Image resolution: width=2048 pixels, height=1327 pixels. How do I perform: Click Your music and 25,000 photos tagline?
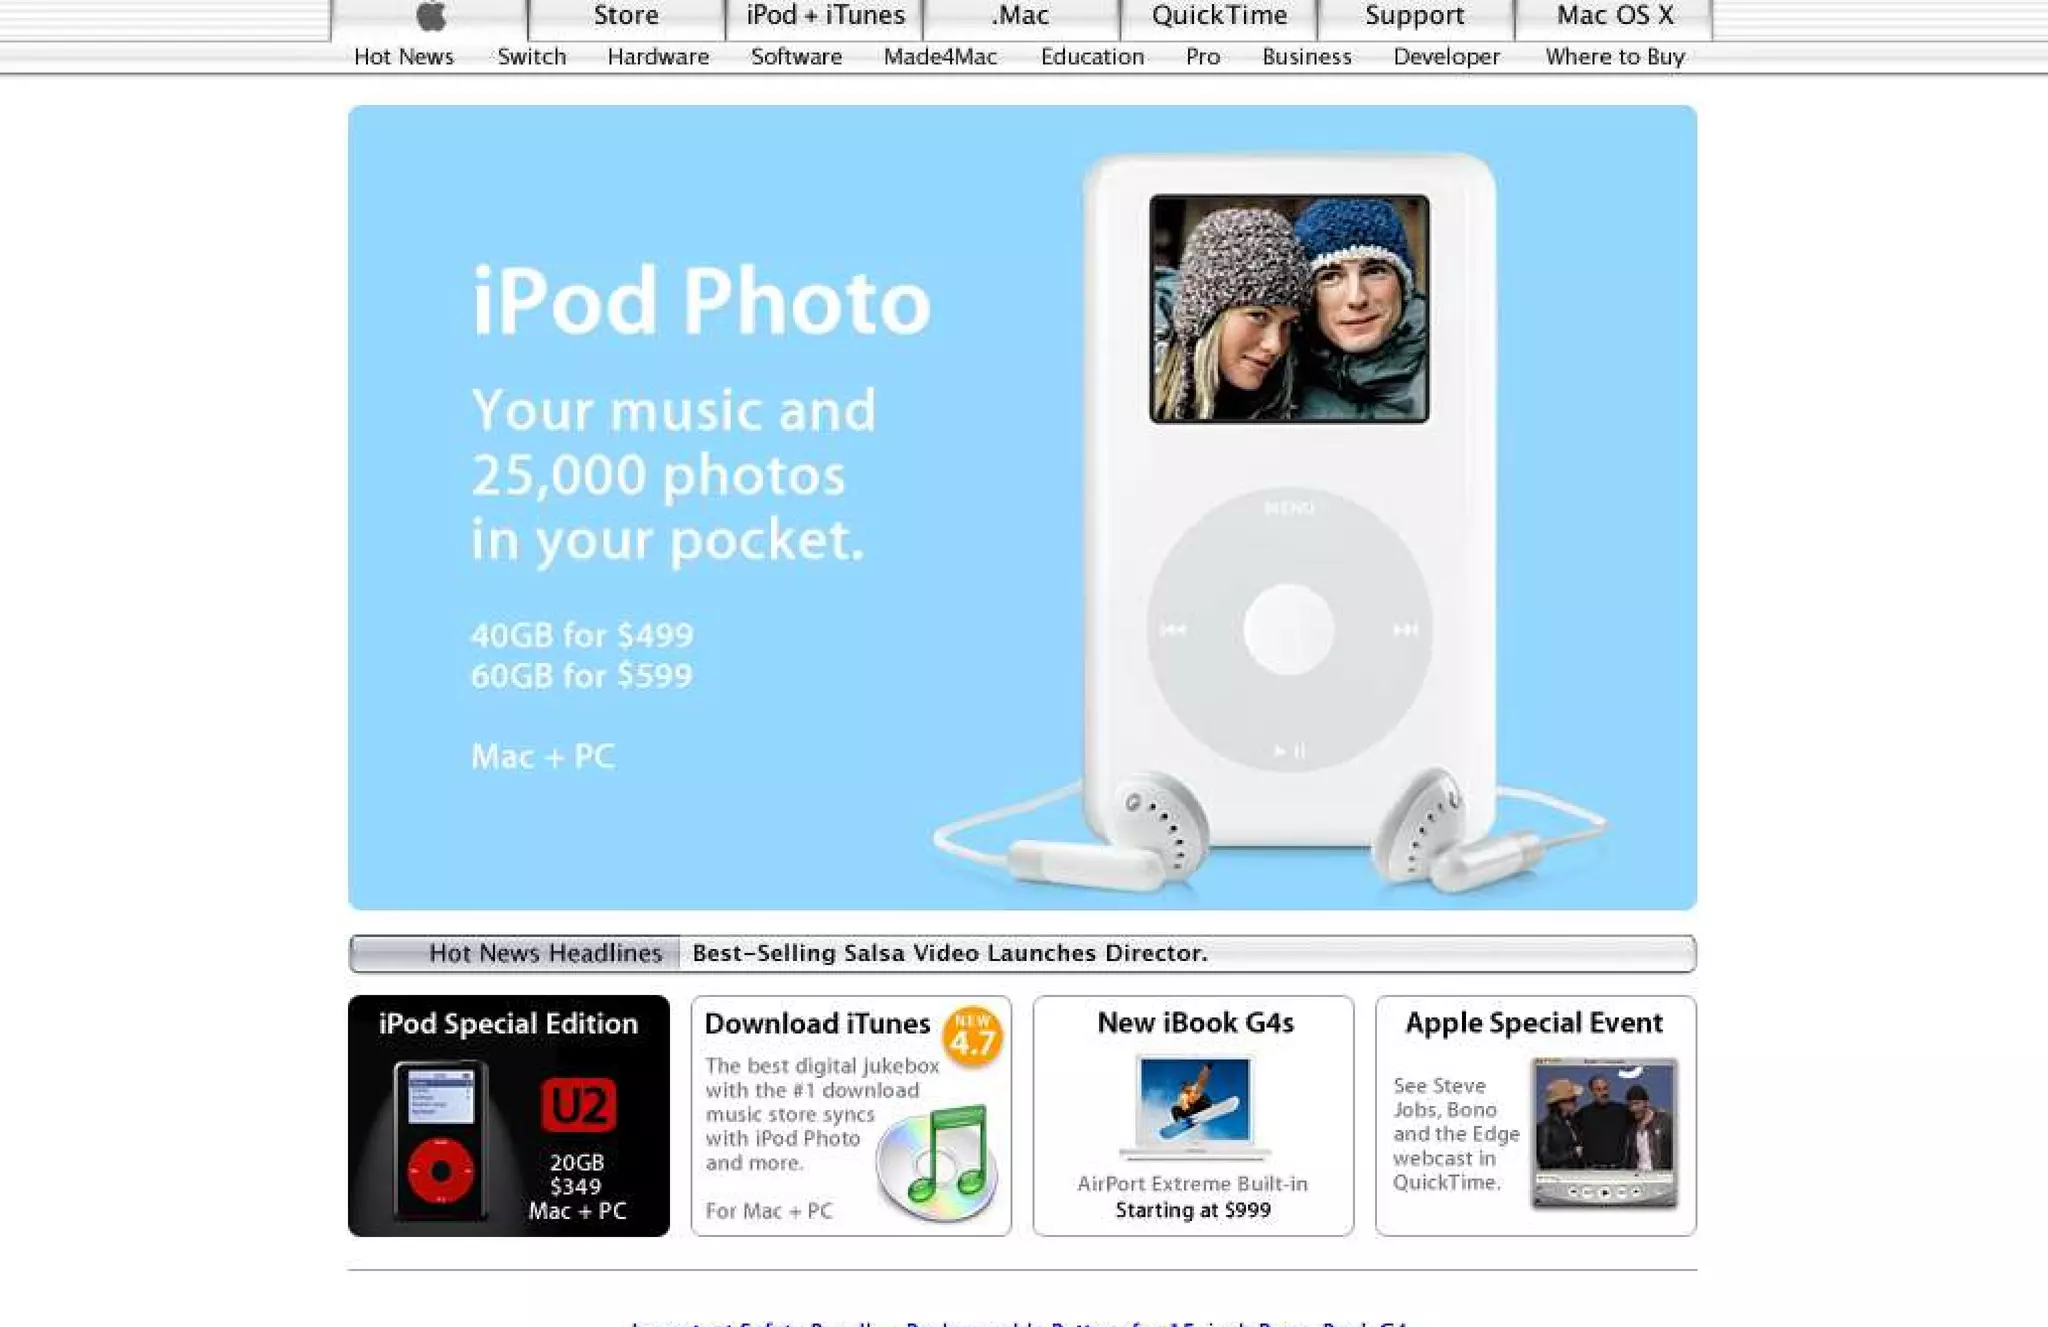point(673,475)
